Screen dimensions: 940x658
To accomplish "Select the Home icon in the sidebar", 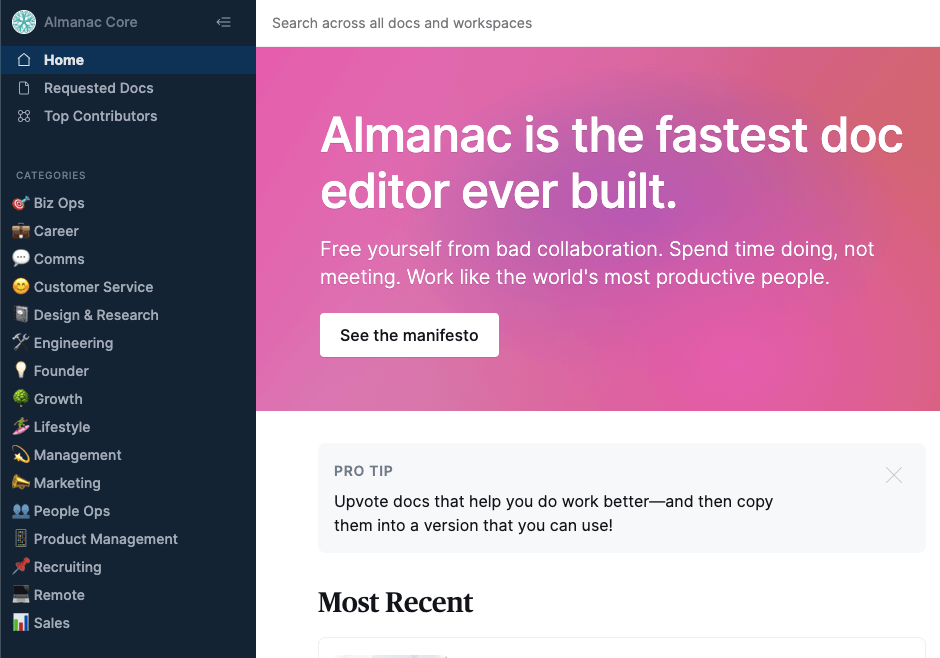I will tap(22, 60).
